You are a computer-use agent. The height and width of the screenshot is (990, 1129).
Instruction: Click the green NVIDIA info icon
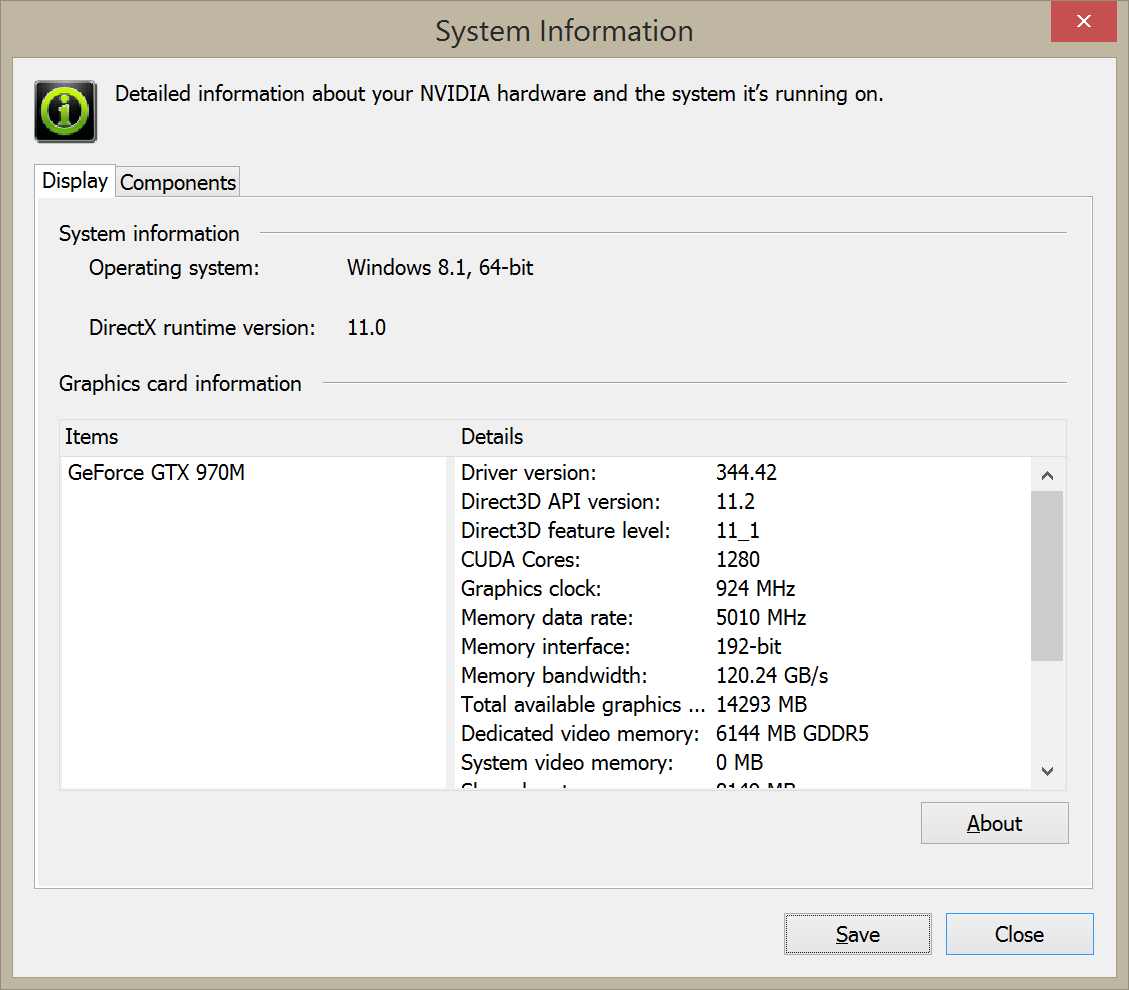66,112
